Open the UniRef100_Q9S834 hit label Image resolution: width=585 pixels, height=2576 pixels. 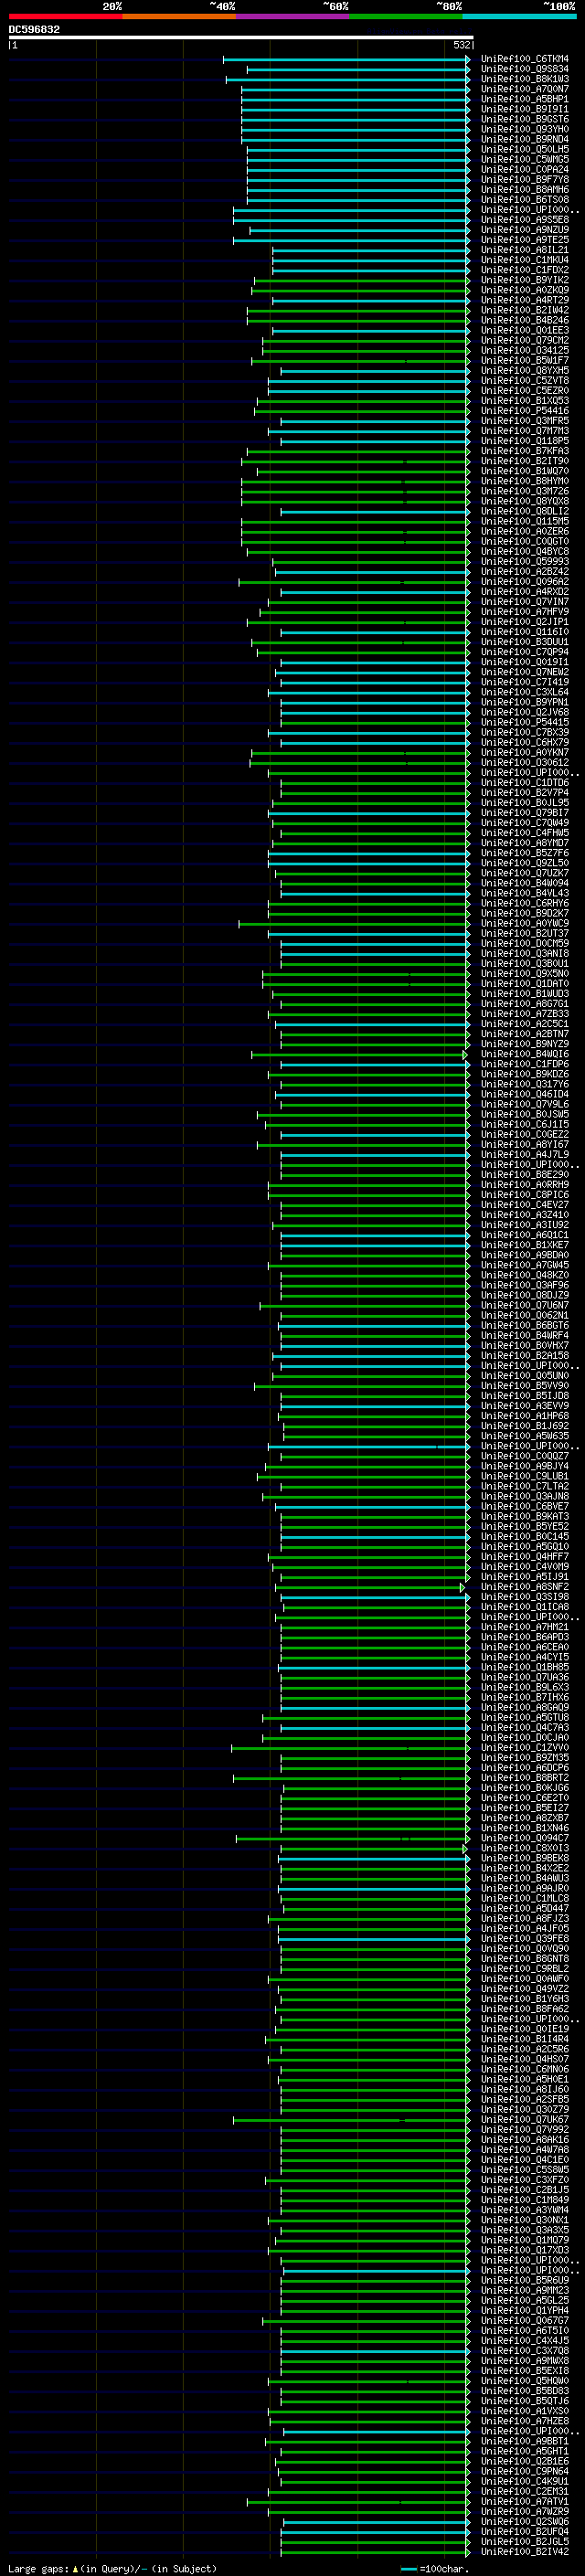coord(524,69)
